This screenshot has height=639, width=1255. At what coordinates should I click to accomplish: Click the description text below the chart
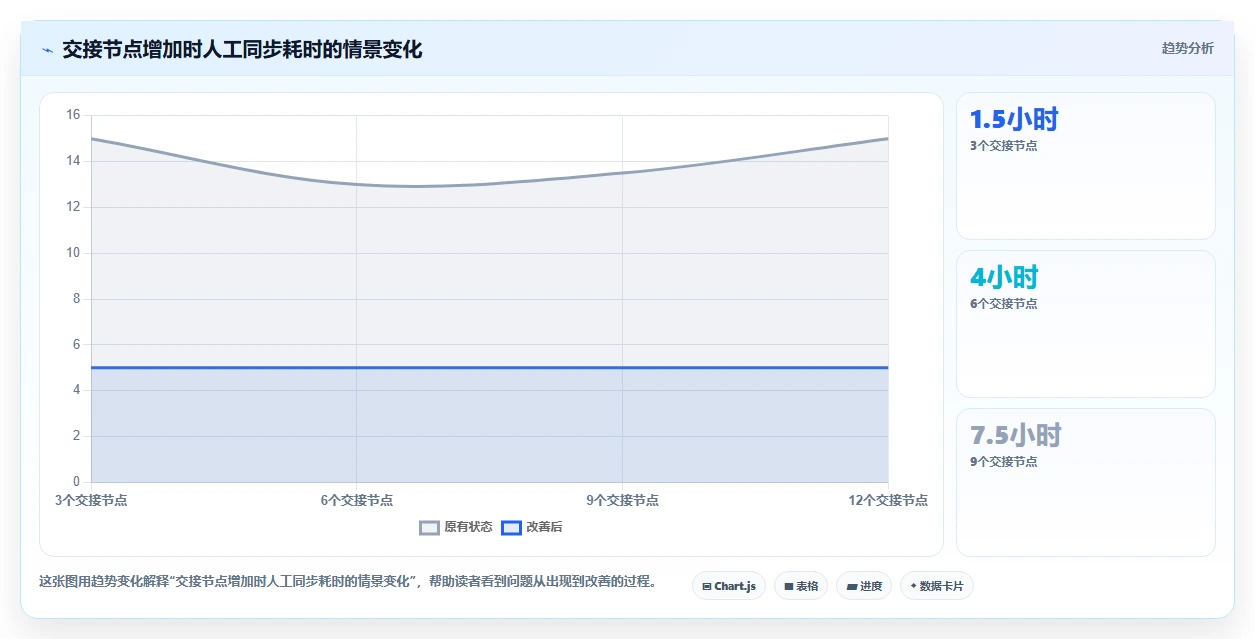pos(347,581)
